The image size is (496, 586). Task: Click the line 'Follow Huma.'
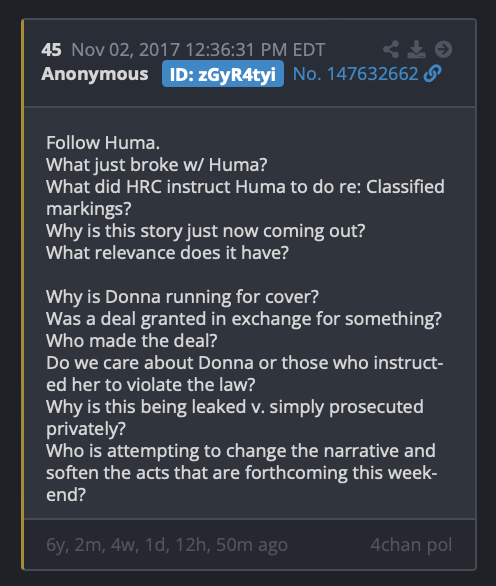[x=103, y=143]
